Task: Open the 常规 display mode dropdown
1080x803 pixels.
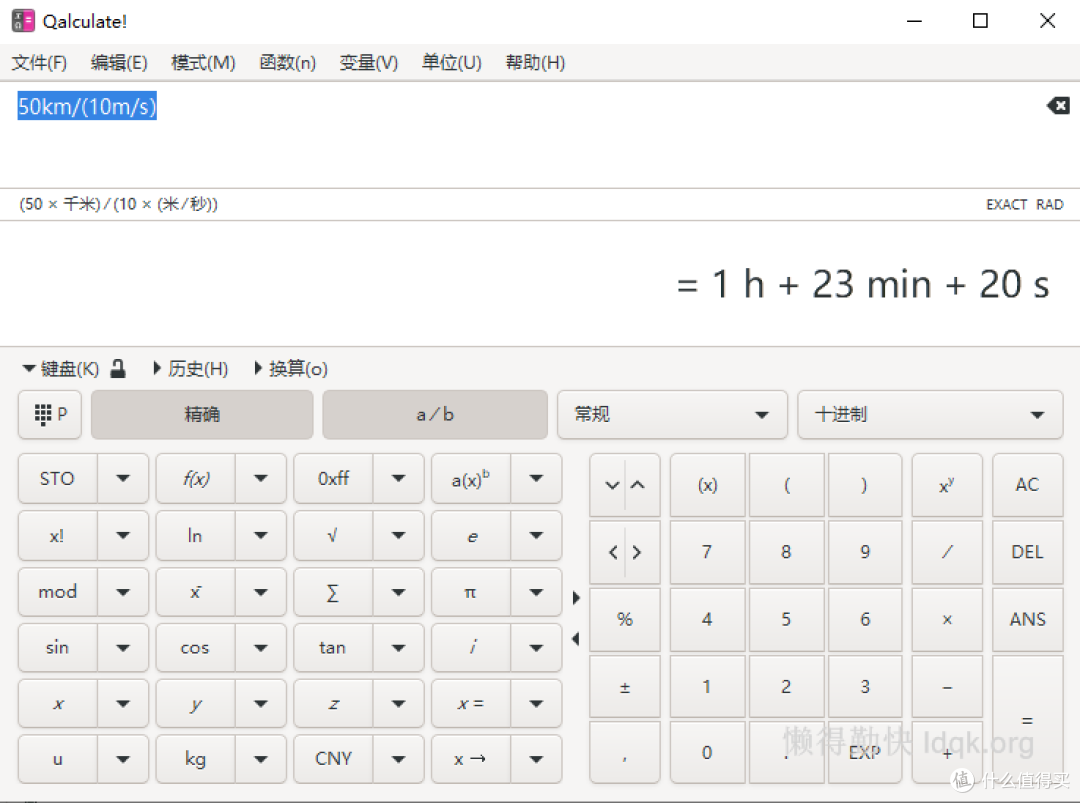Action: (672, 415)
